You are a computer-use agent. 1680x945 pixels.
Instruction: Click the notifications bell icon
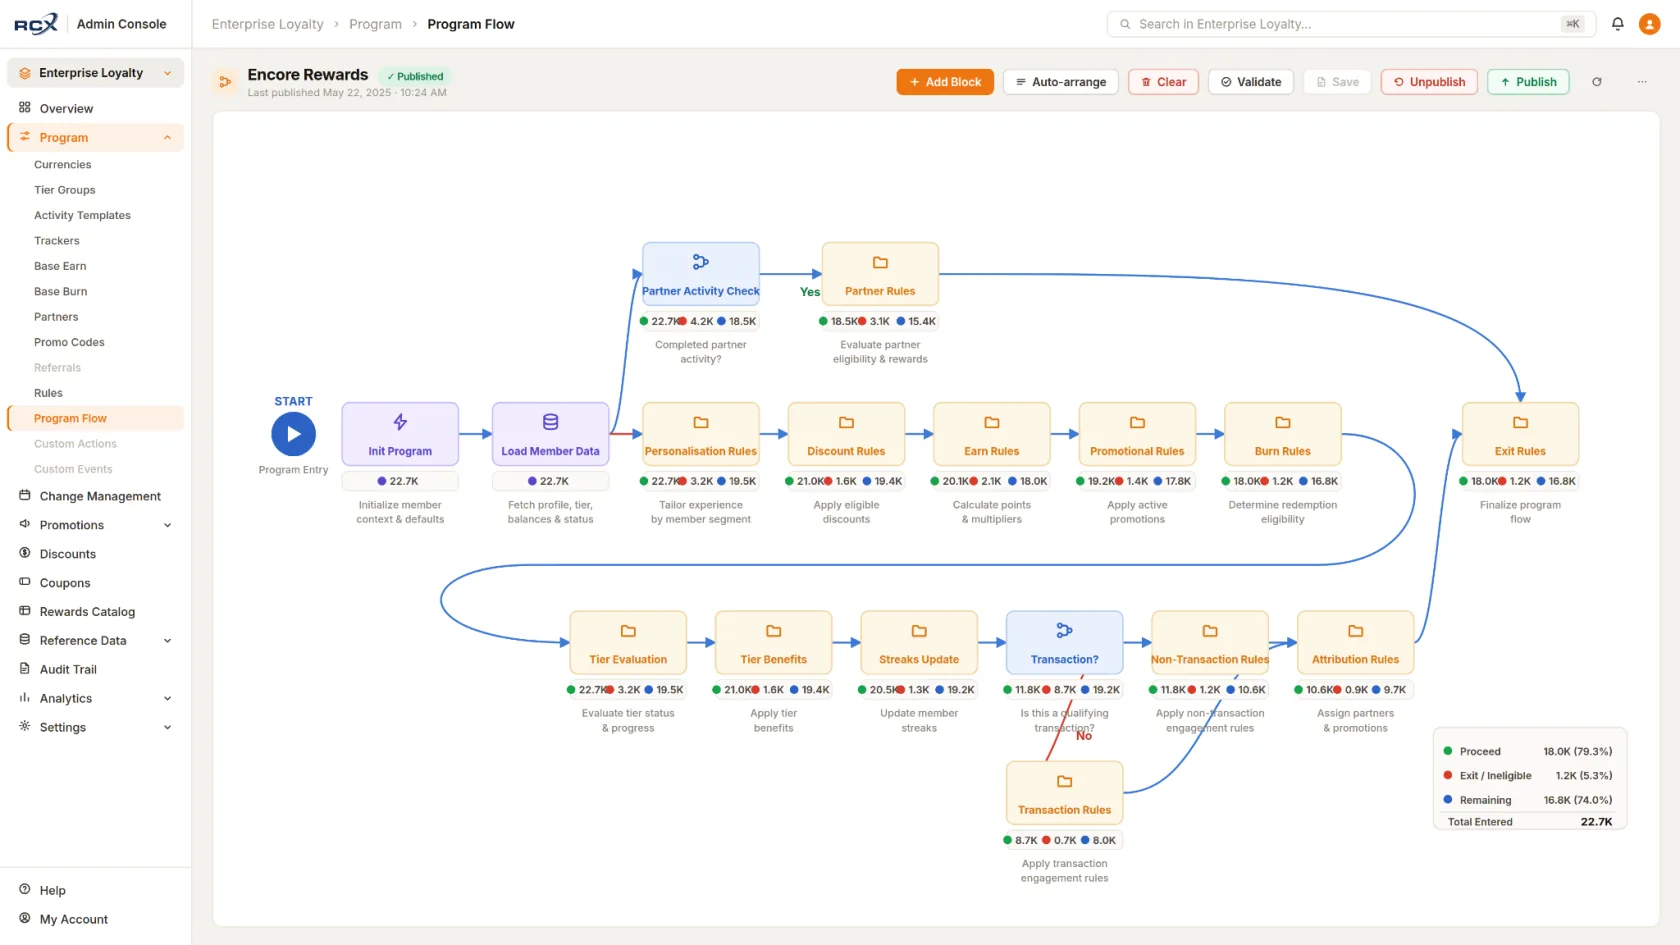click(x=1617, y=24)
